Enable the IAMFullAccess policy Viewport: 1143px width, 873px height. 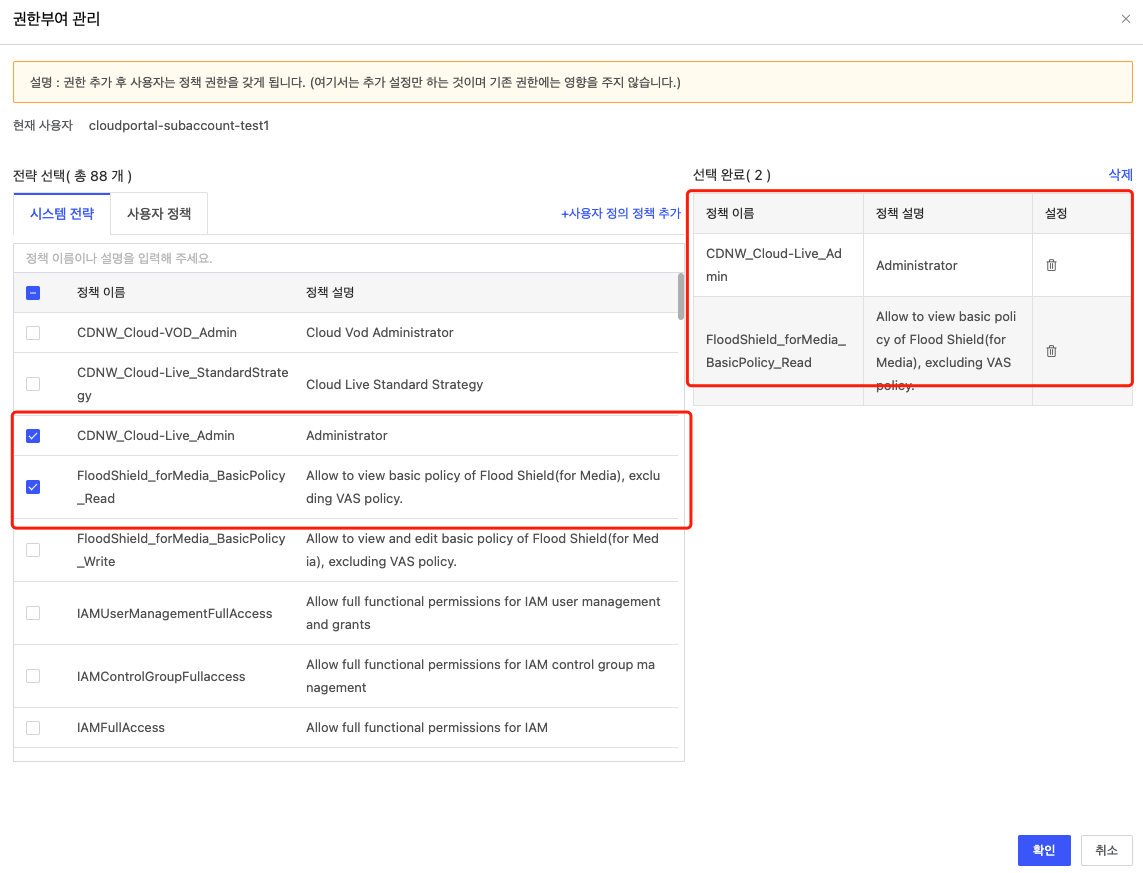(33, 728)
